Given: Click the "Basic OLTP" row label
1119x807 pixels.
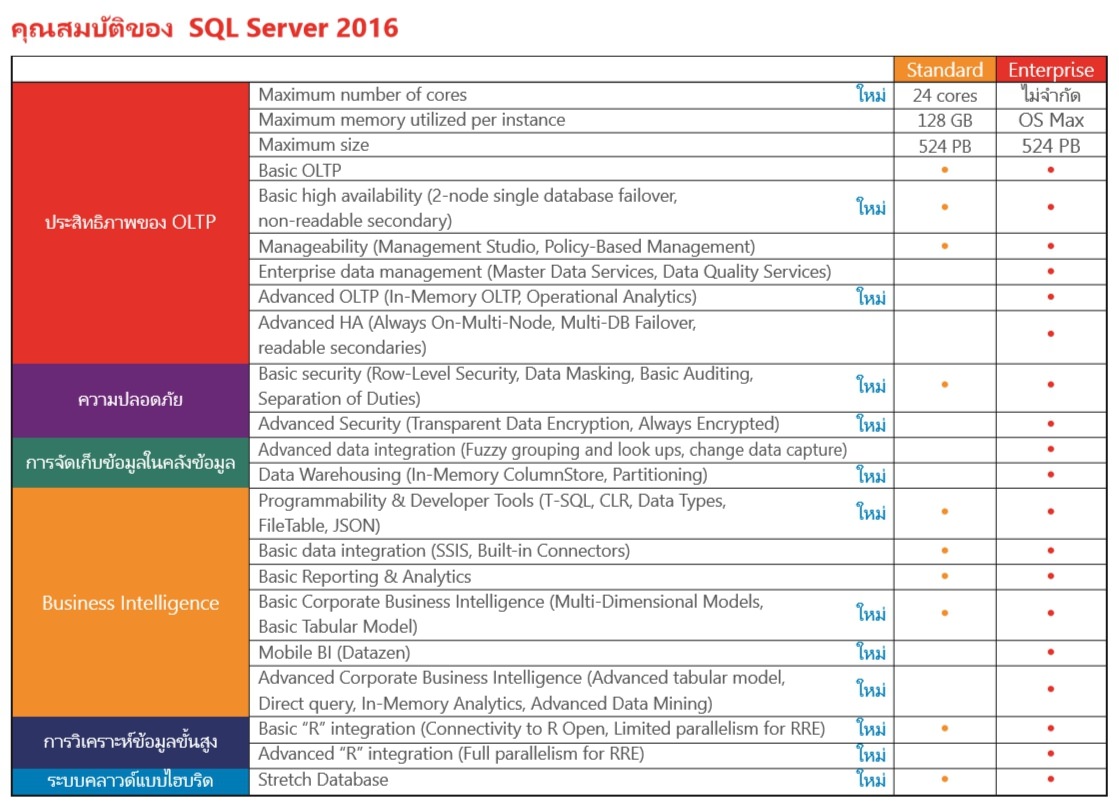Looking at the screenshot, I should [300, 171].
